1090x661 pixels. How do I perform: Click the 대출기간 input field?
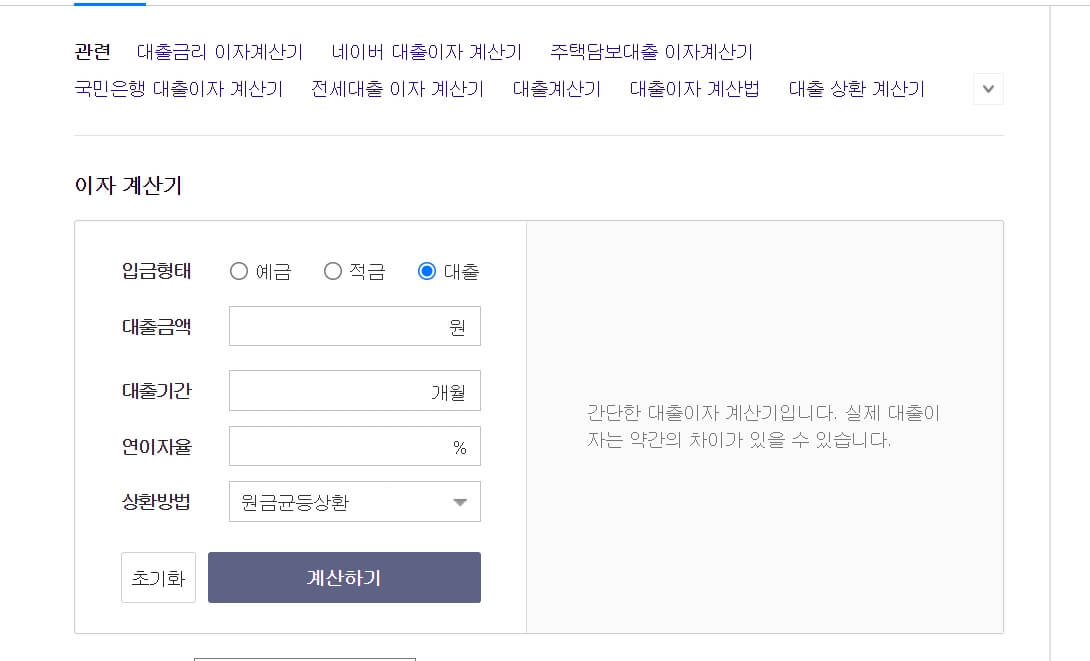pos(355,391)
